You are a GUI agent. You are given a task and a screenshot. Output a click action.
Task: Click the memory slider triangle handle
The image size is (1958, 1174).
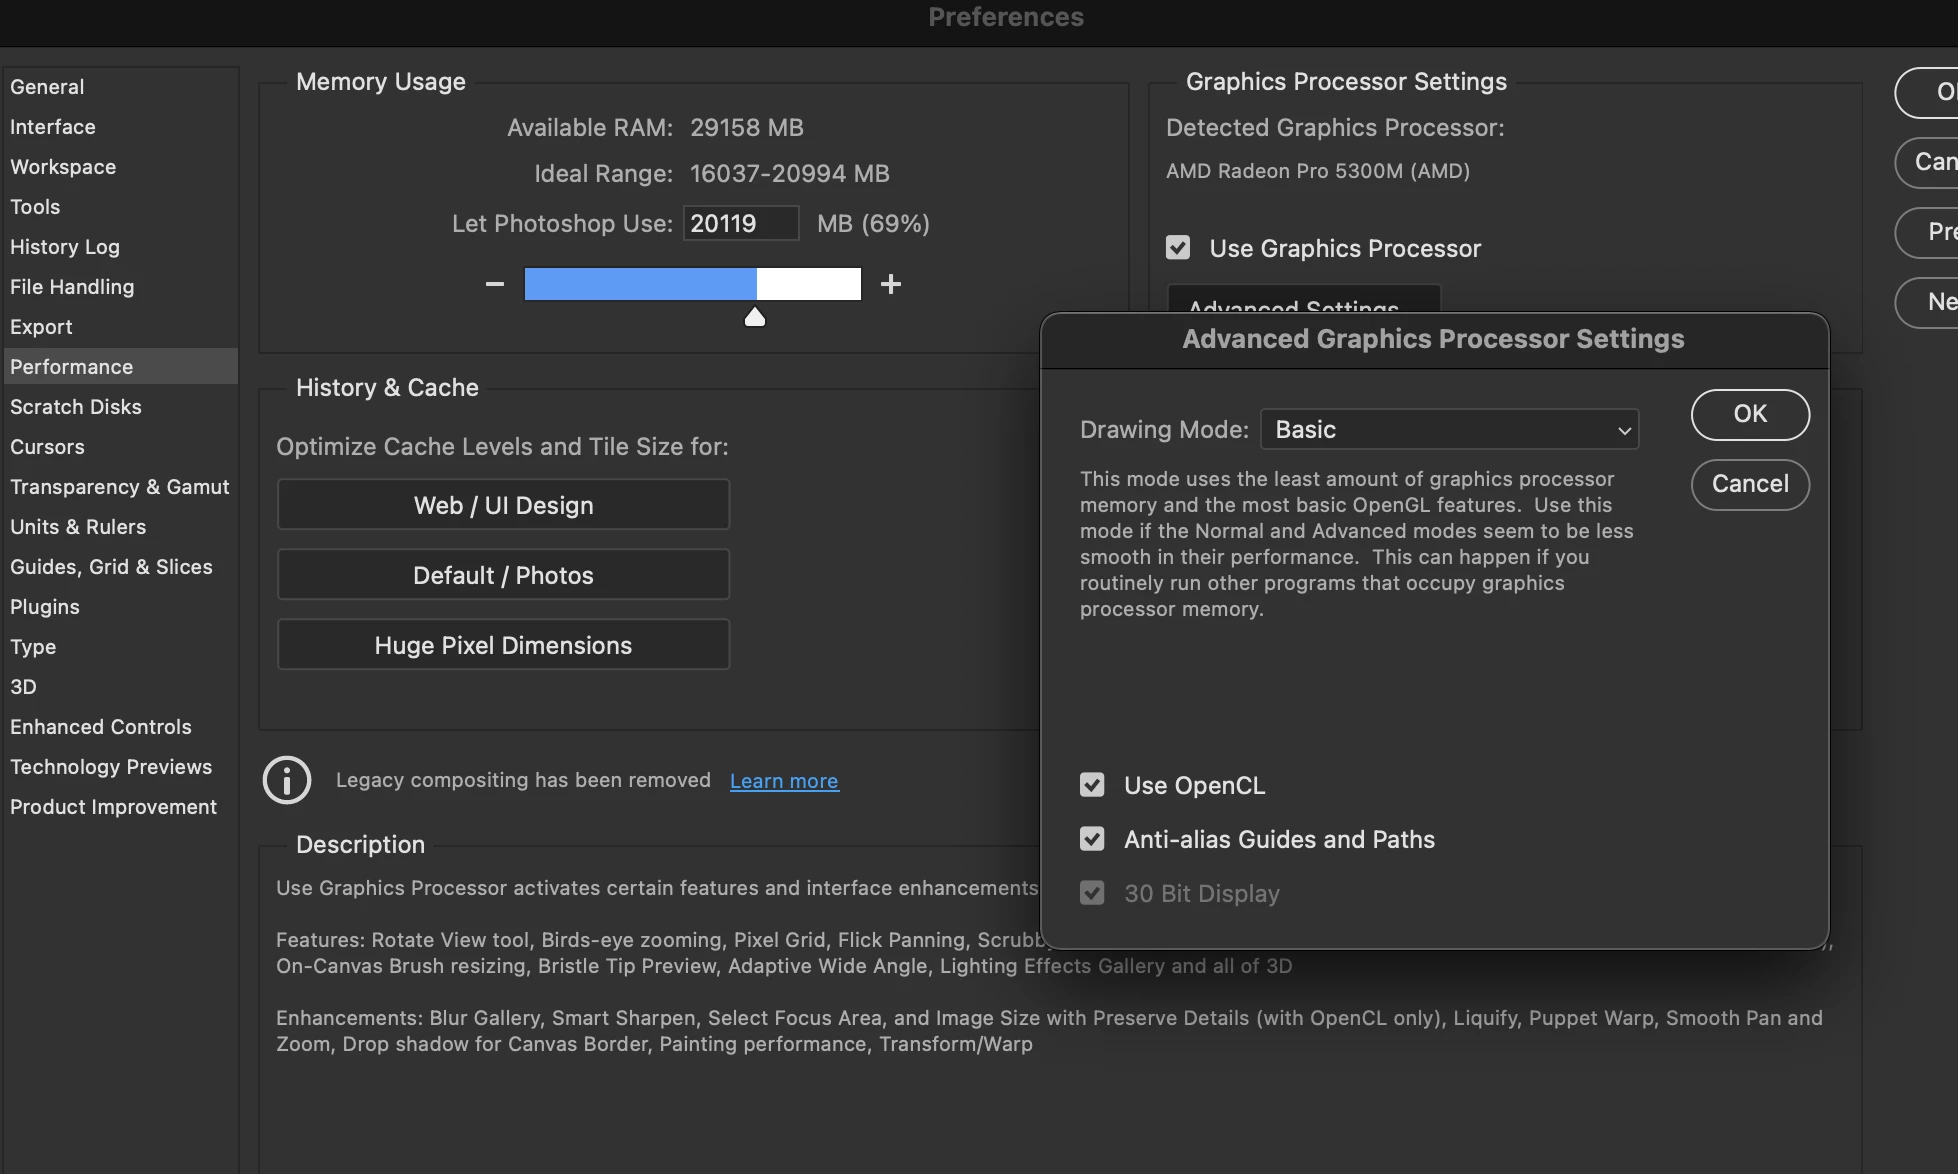(755, 317)
